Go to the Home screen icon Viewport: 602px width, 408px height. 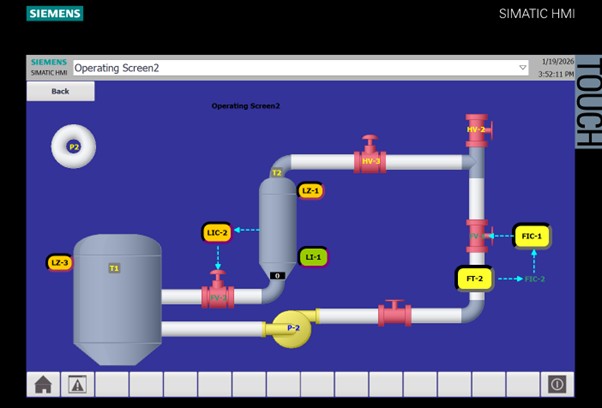[43, 384]
